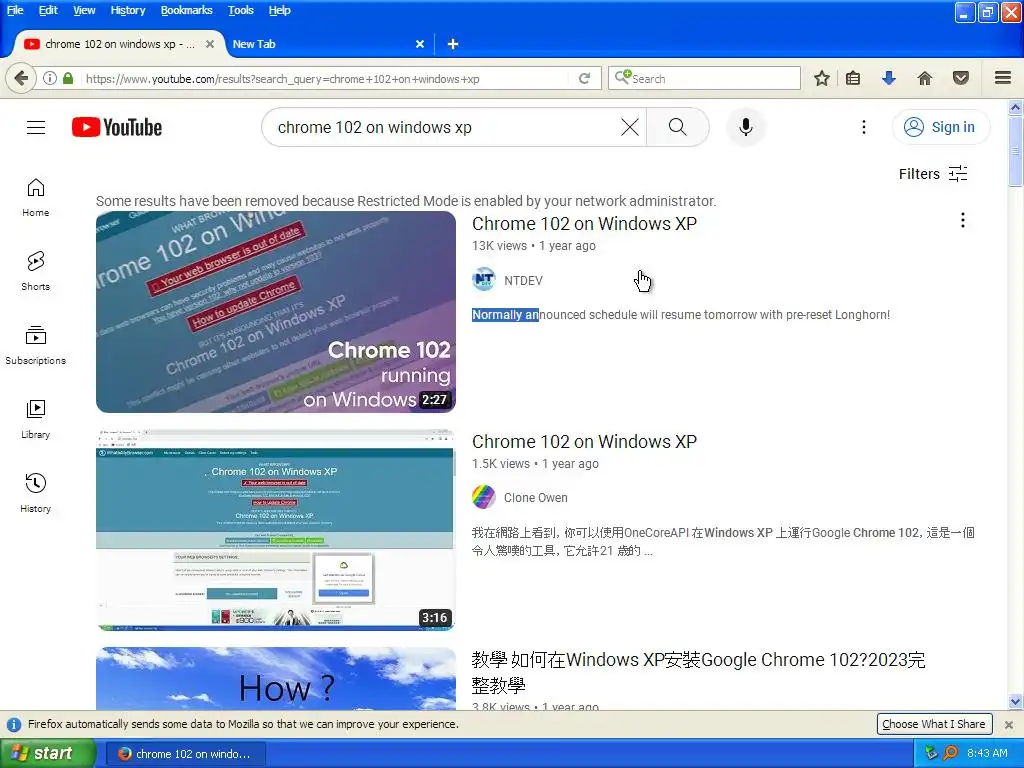Click the system tray clock 8:43 AM
Screen dimensions: 1024x768
987,753
